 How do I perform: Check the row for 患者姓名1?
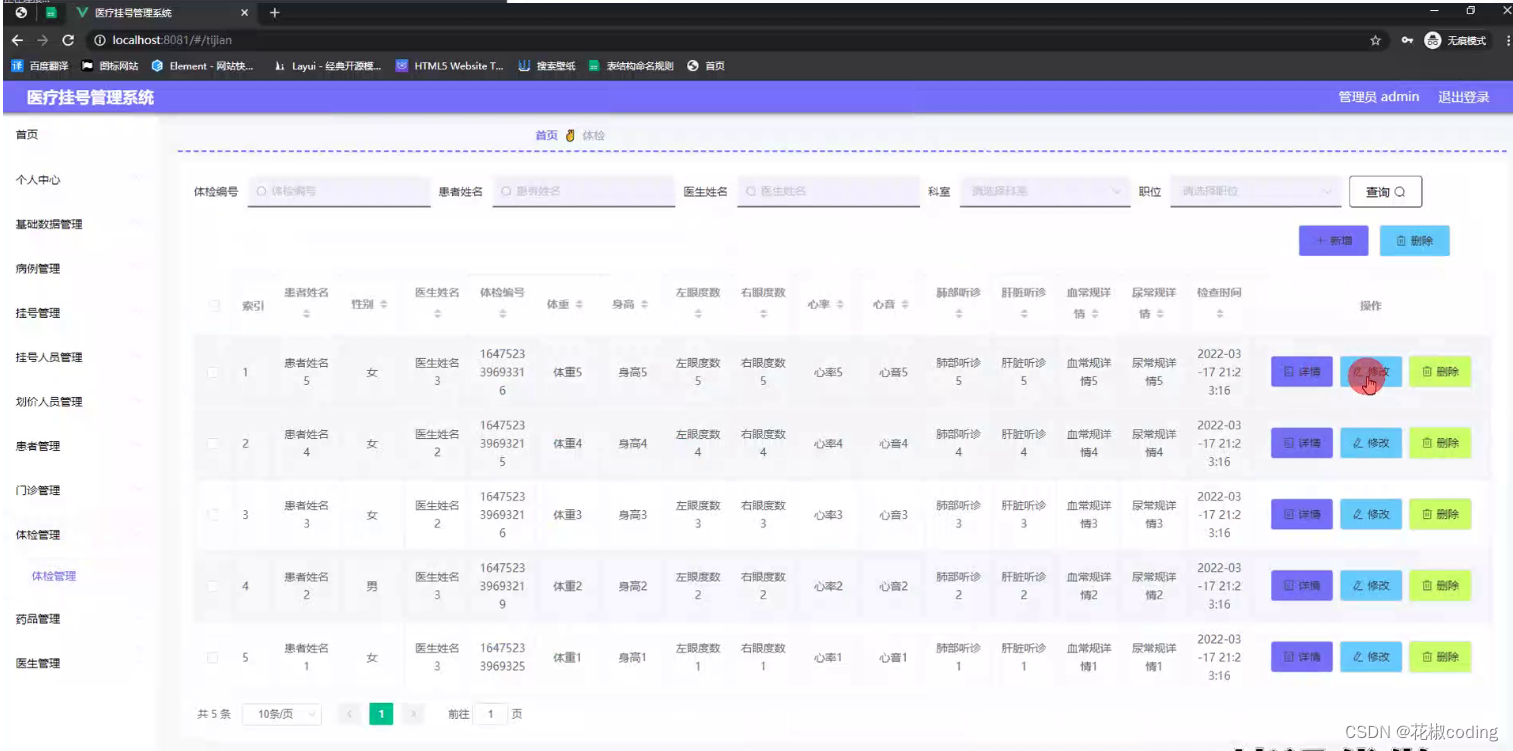(x=213, y=657)
